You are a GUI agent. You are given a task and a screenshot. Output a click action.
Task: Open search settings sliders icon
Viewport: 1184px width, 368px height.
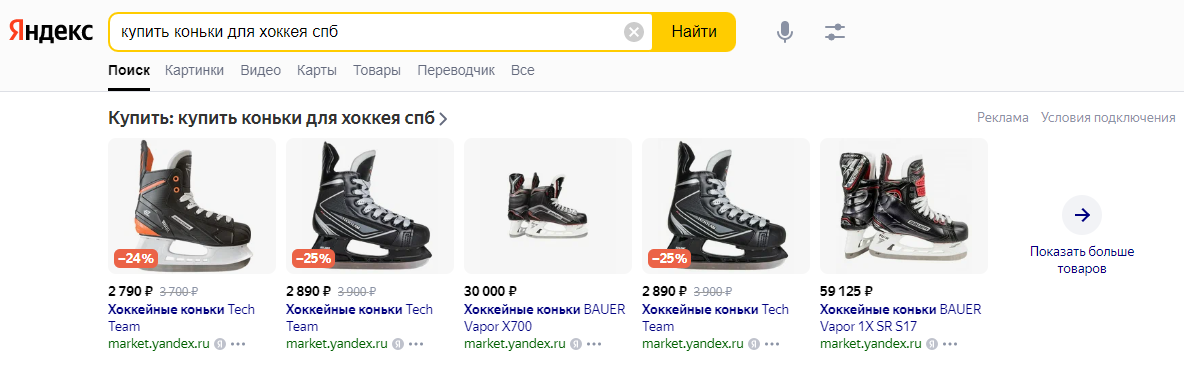(835, 32)
